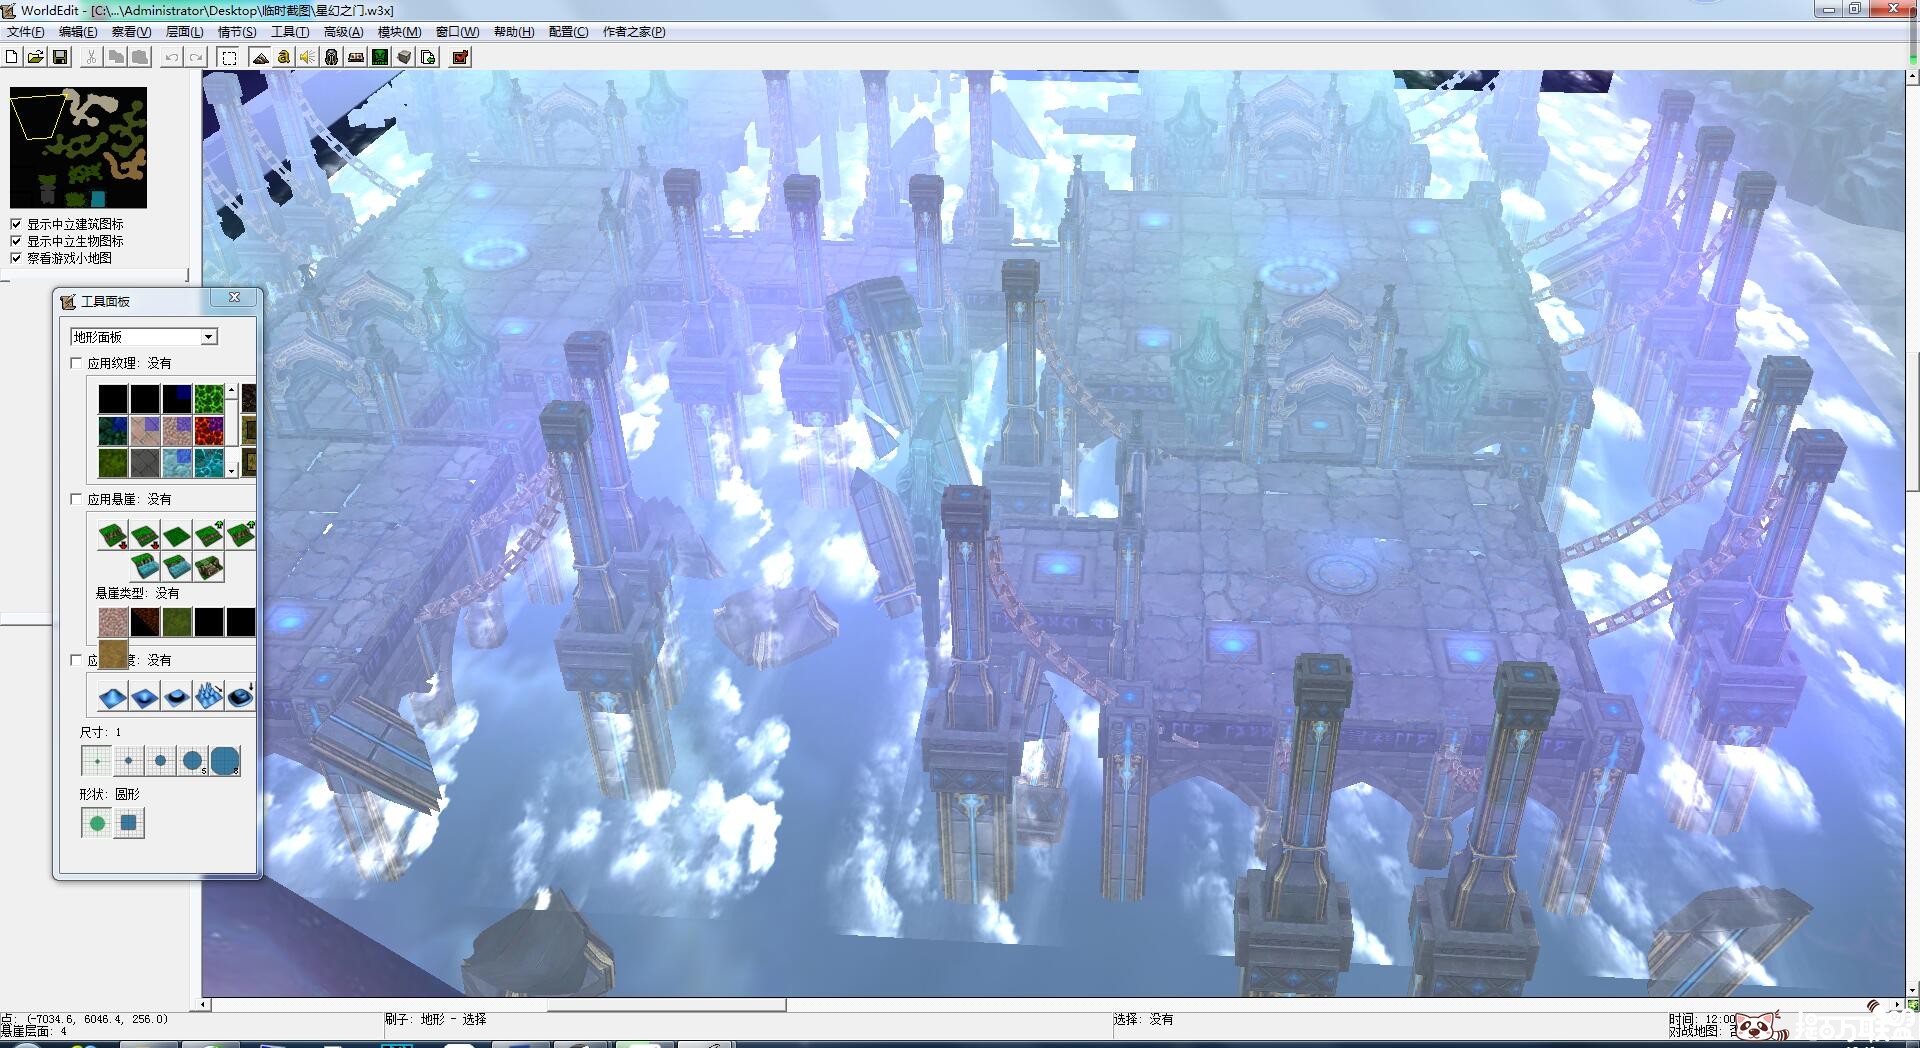Screen dimensions: 1920x1048
Task: Uncheck 显示中立建筑图标
Action: click(16, 224)
